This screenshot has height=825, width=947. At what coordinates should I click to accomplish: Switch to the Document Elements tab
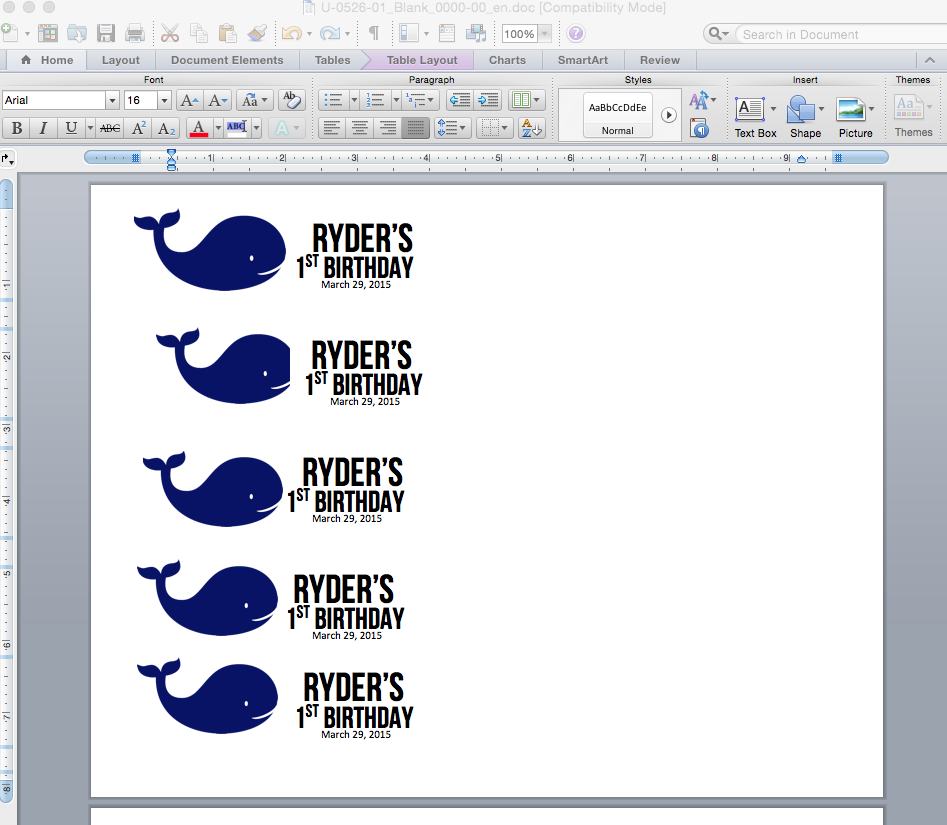click(227, 60)
